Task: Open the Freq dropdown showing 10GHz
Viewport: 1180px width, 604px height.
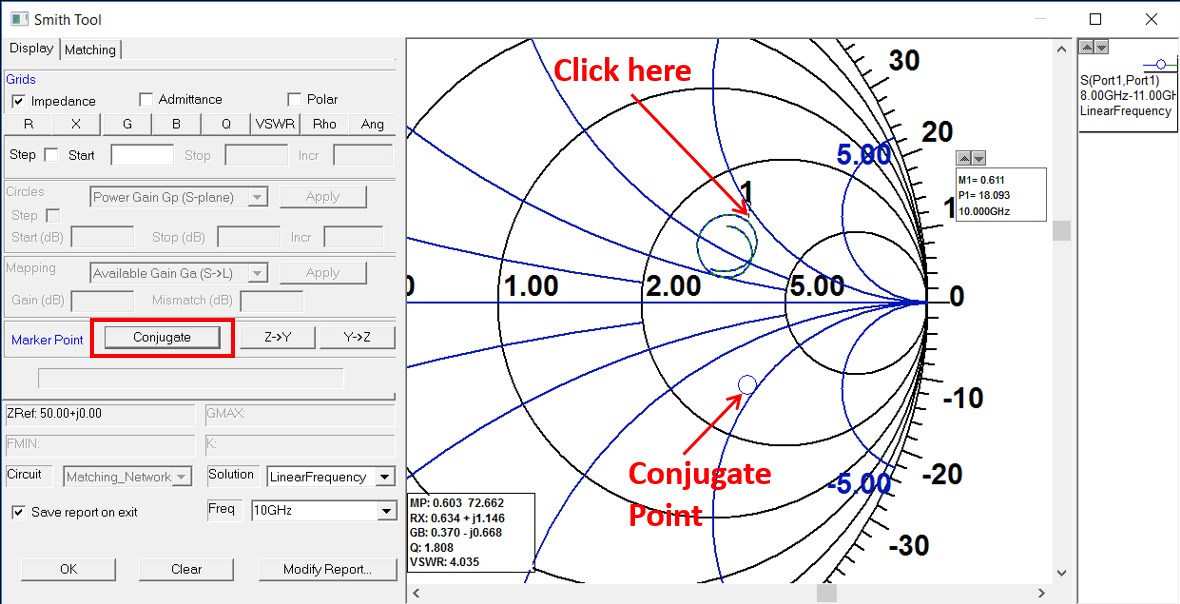Action: [386, 510]
